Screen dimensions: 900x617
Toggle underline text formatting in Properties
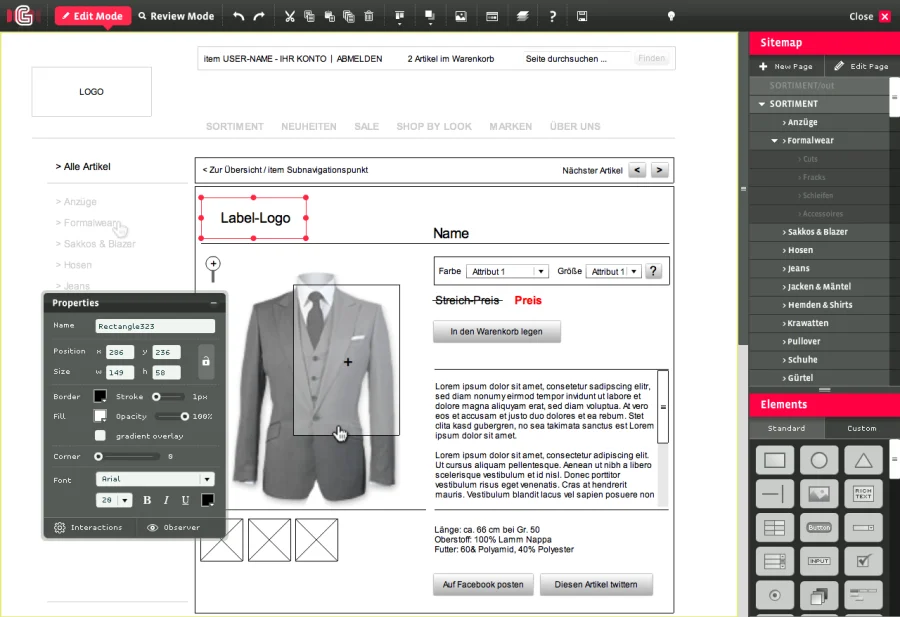tap(184, 500)
